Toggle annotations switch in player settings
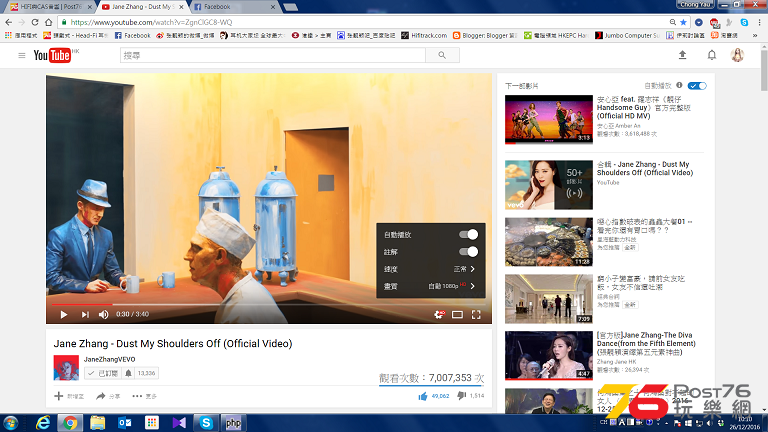Viewport: 768px width, 432px height. [468, 252]
